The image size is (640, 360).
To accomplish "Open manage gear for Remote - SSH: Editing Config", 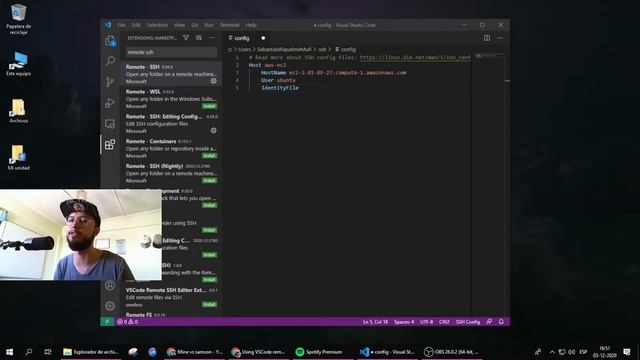I will tap(213, 131).
